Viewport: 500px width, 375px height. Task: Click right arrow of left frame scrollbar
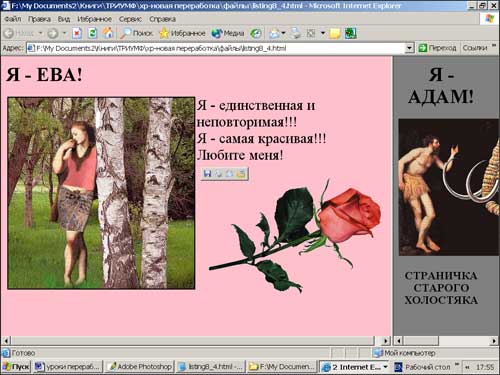coord(386,341)
